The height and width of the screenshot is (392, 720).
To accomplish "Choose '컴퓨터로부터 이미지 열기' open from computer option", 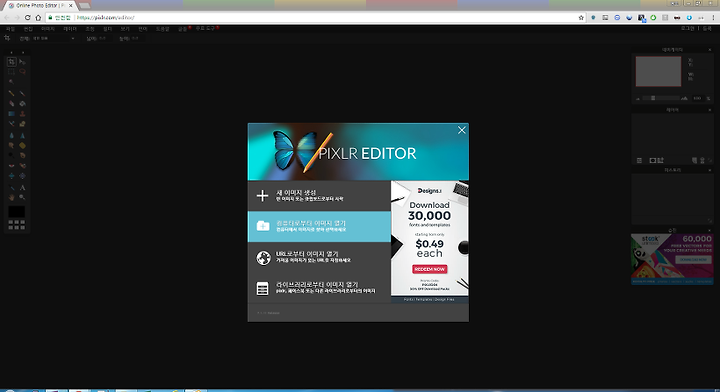I will pyautogui.click(x=319, y=226).
